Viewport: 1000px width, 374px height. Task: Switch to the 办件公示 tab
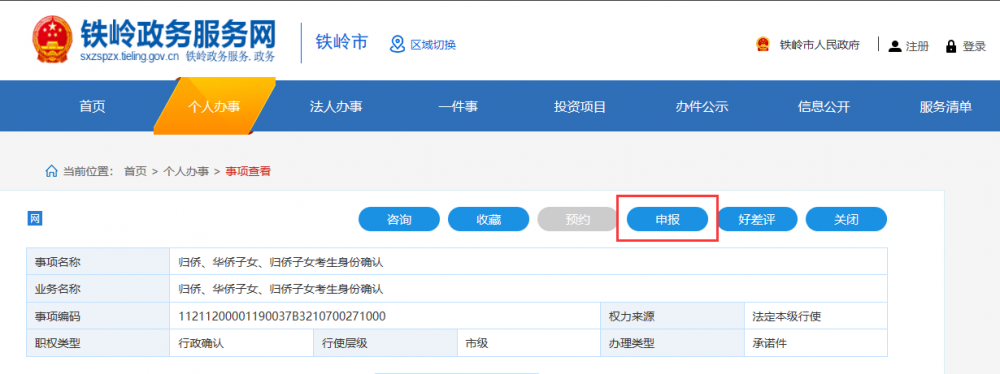[702, 107]
